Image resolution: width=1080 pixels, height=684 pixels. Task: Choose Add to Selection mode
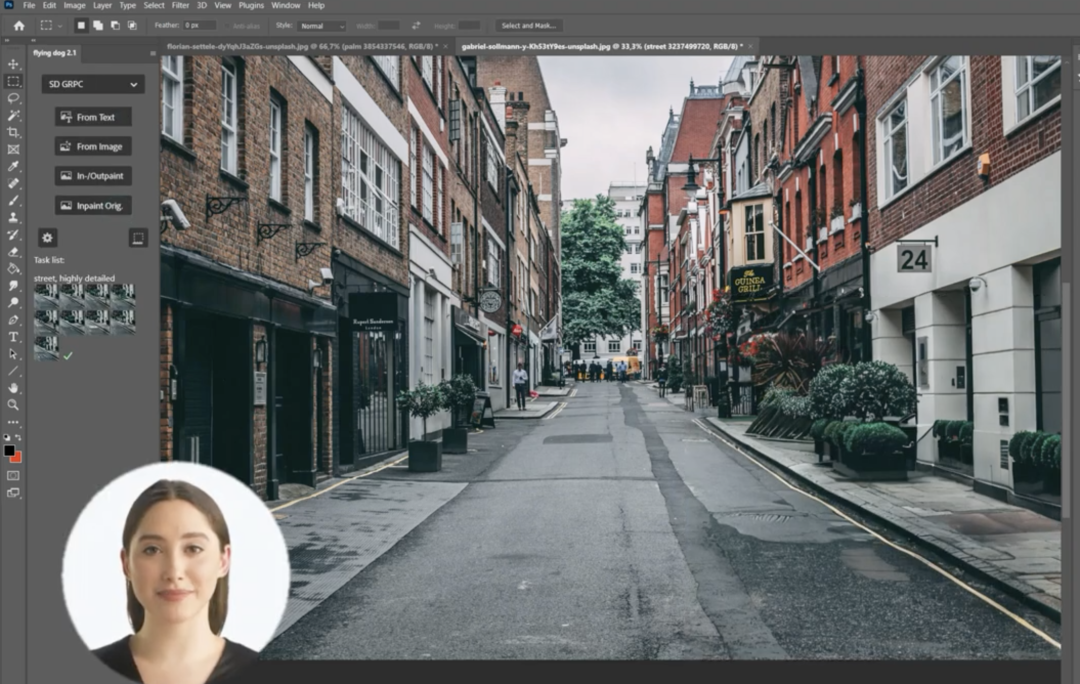click(98, 25)
